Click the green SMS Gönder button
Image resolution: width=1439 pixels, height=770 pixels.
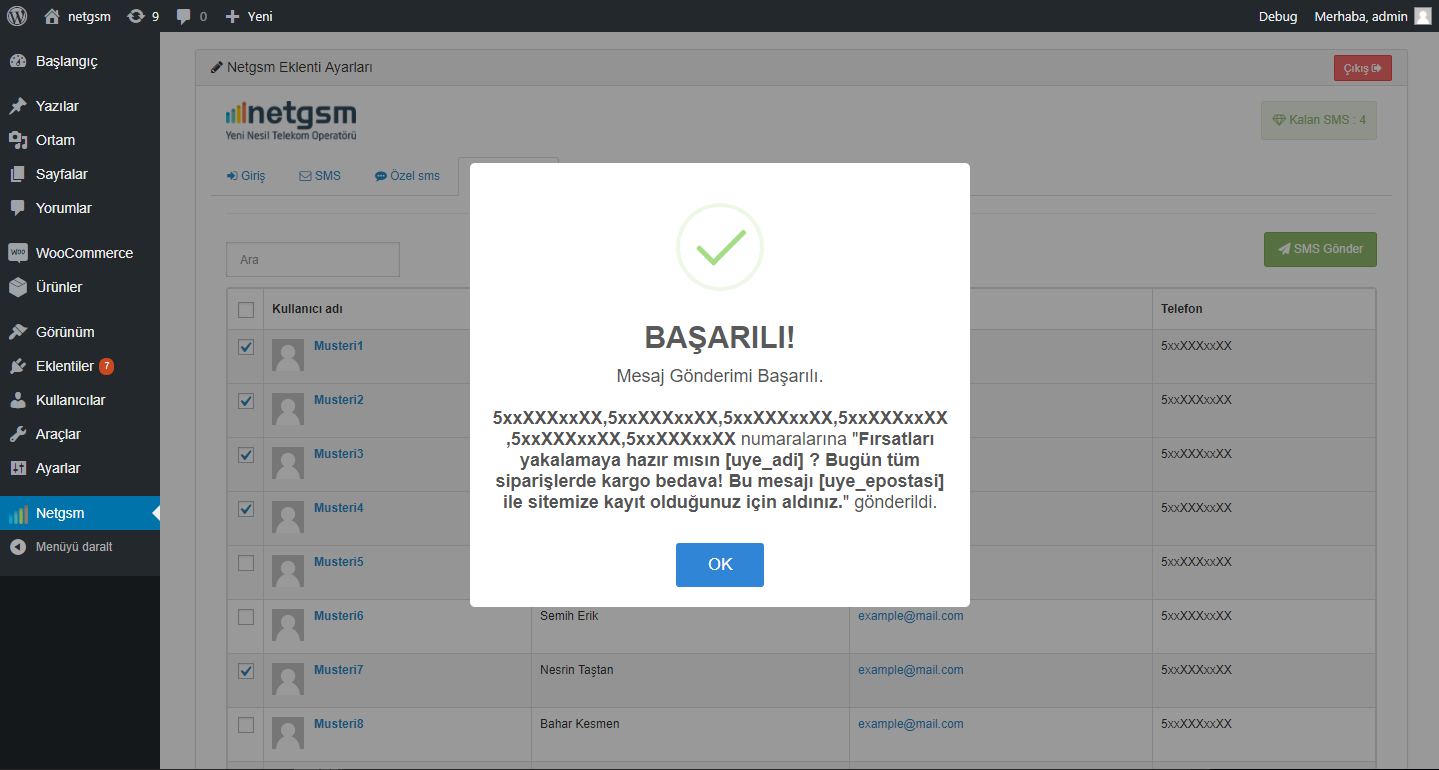click(x=1320, y=249)
